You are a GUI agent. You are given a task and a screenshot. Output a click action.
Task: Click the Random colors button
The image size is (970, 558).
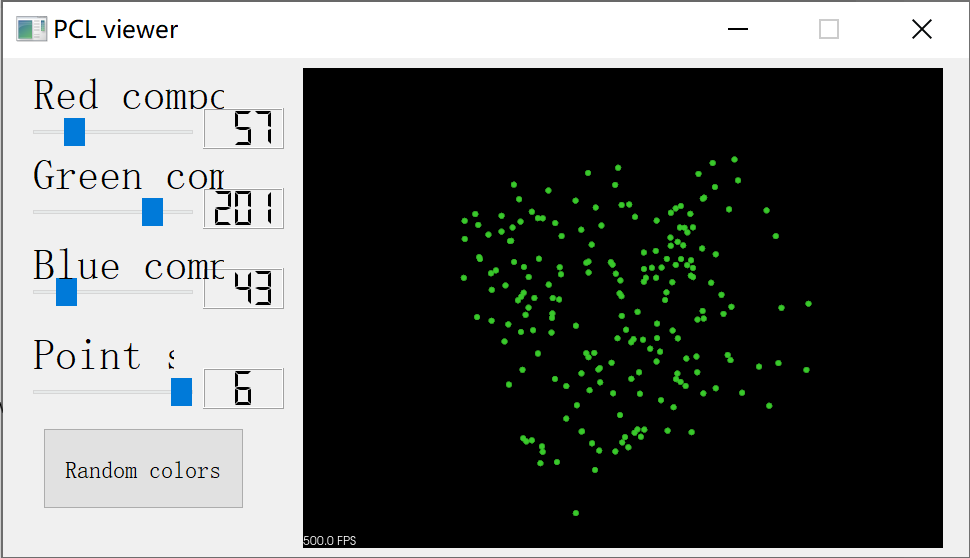pyautogui.click(x=144, y=468)
